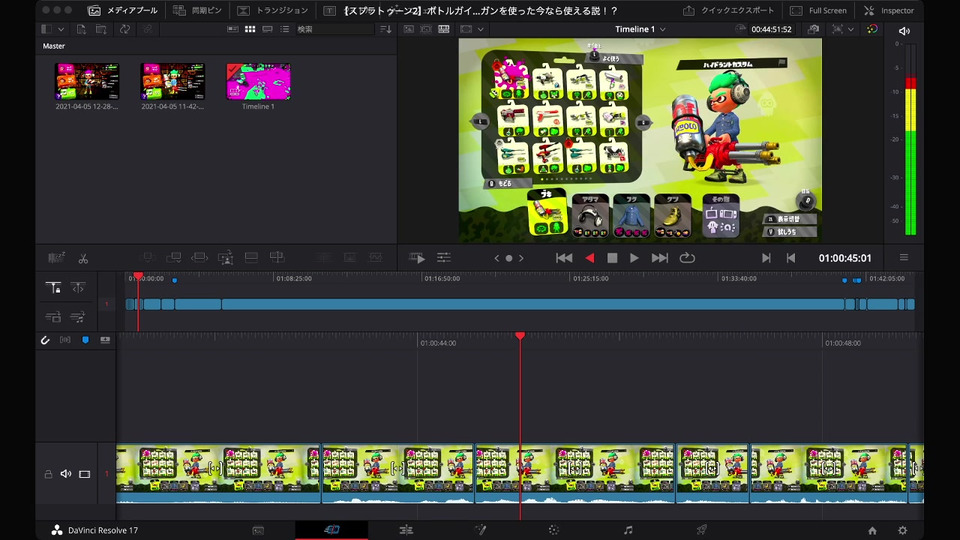Open the Inspector panel
The width and height of the screenshot is (960, 540).
coord(888,10)
